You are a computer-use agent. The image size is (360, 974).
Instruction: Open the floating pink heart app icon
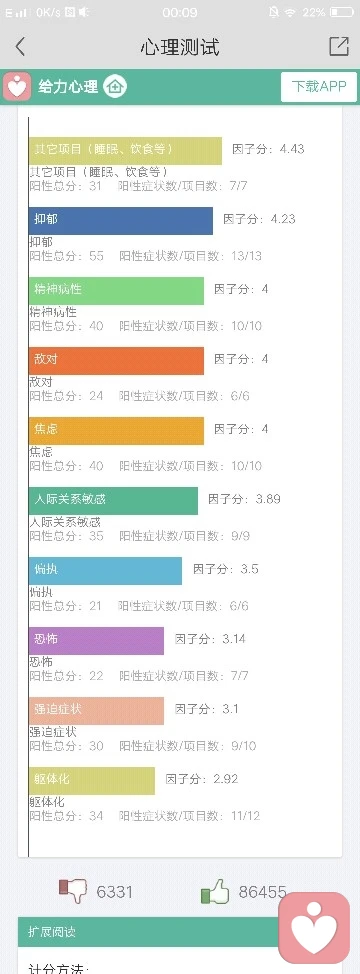[314, 928]
